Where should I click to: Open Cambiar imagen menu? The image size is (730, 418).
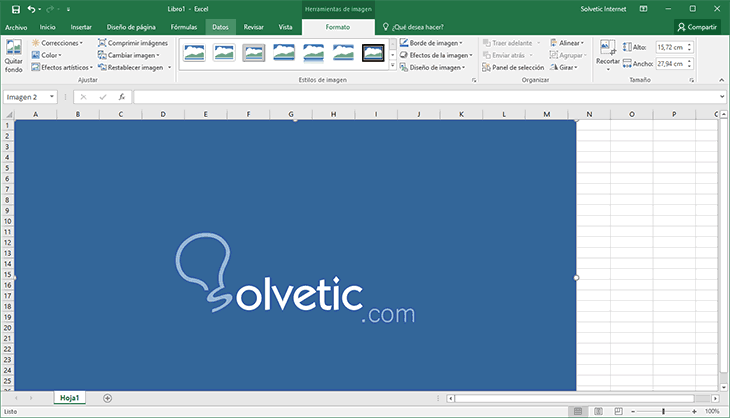pyautogui.click(x=128, y=55)
